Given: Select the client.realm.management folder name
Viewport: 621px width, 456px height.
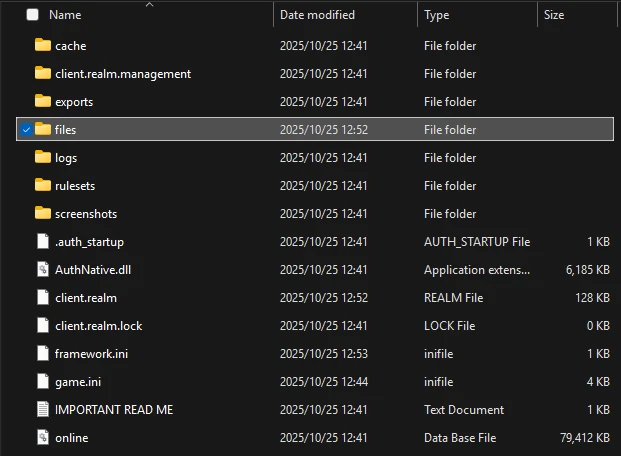Looking at the screenshot, I should click(123, 73).
